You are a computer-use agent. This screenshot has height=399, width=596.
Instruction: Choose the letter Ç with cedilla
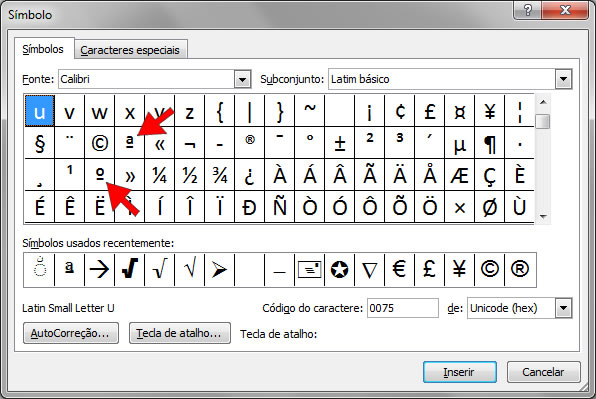pyautogui.click(x=490, y=174)
